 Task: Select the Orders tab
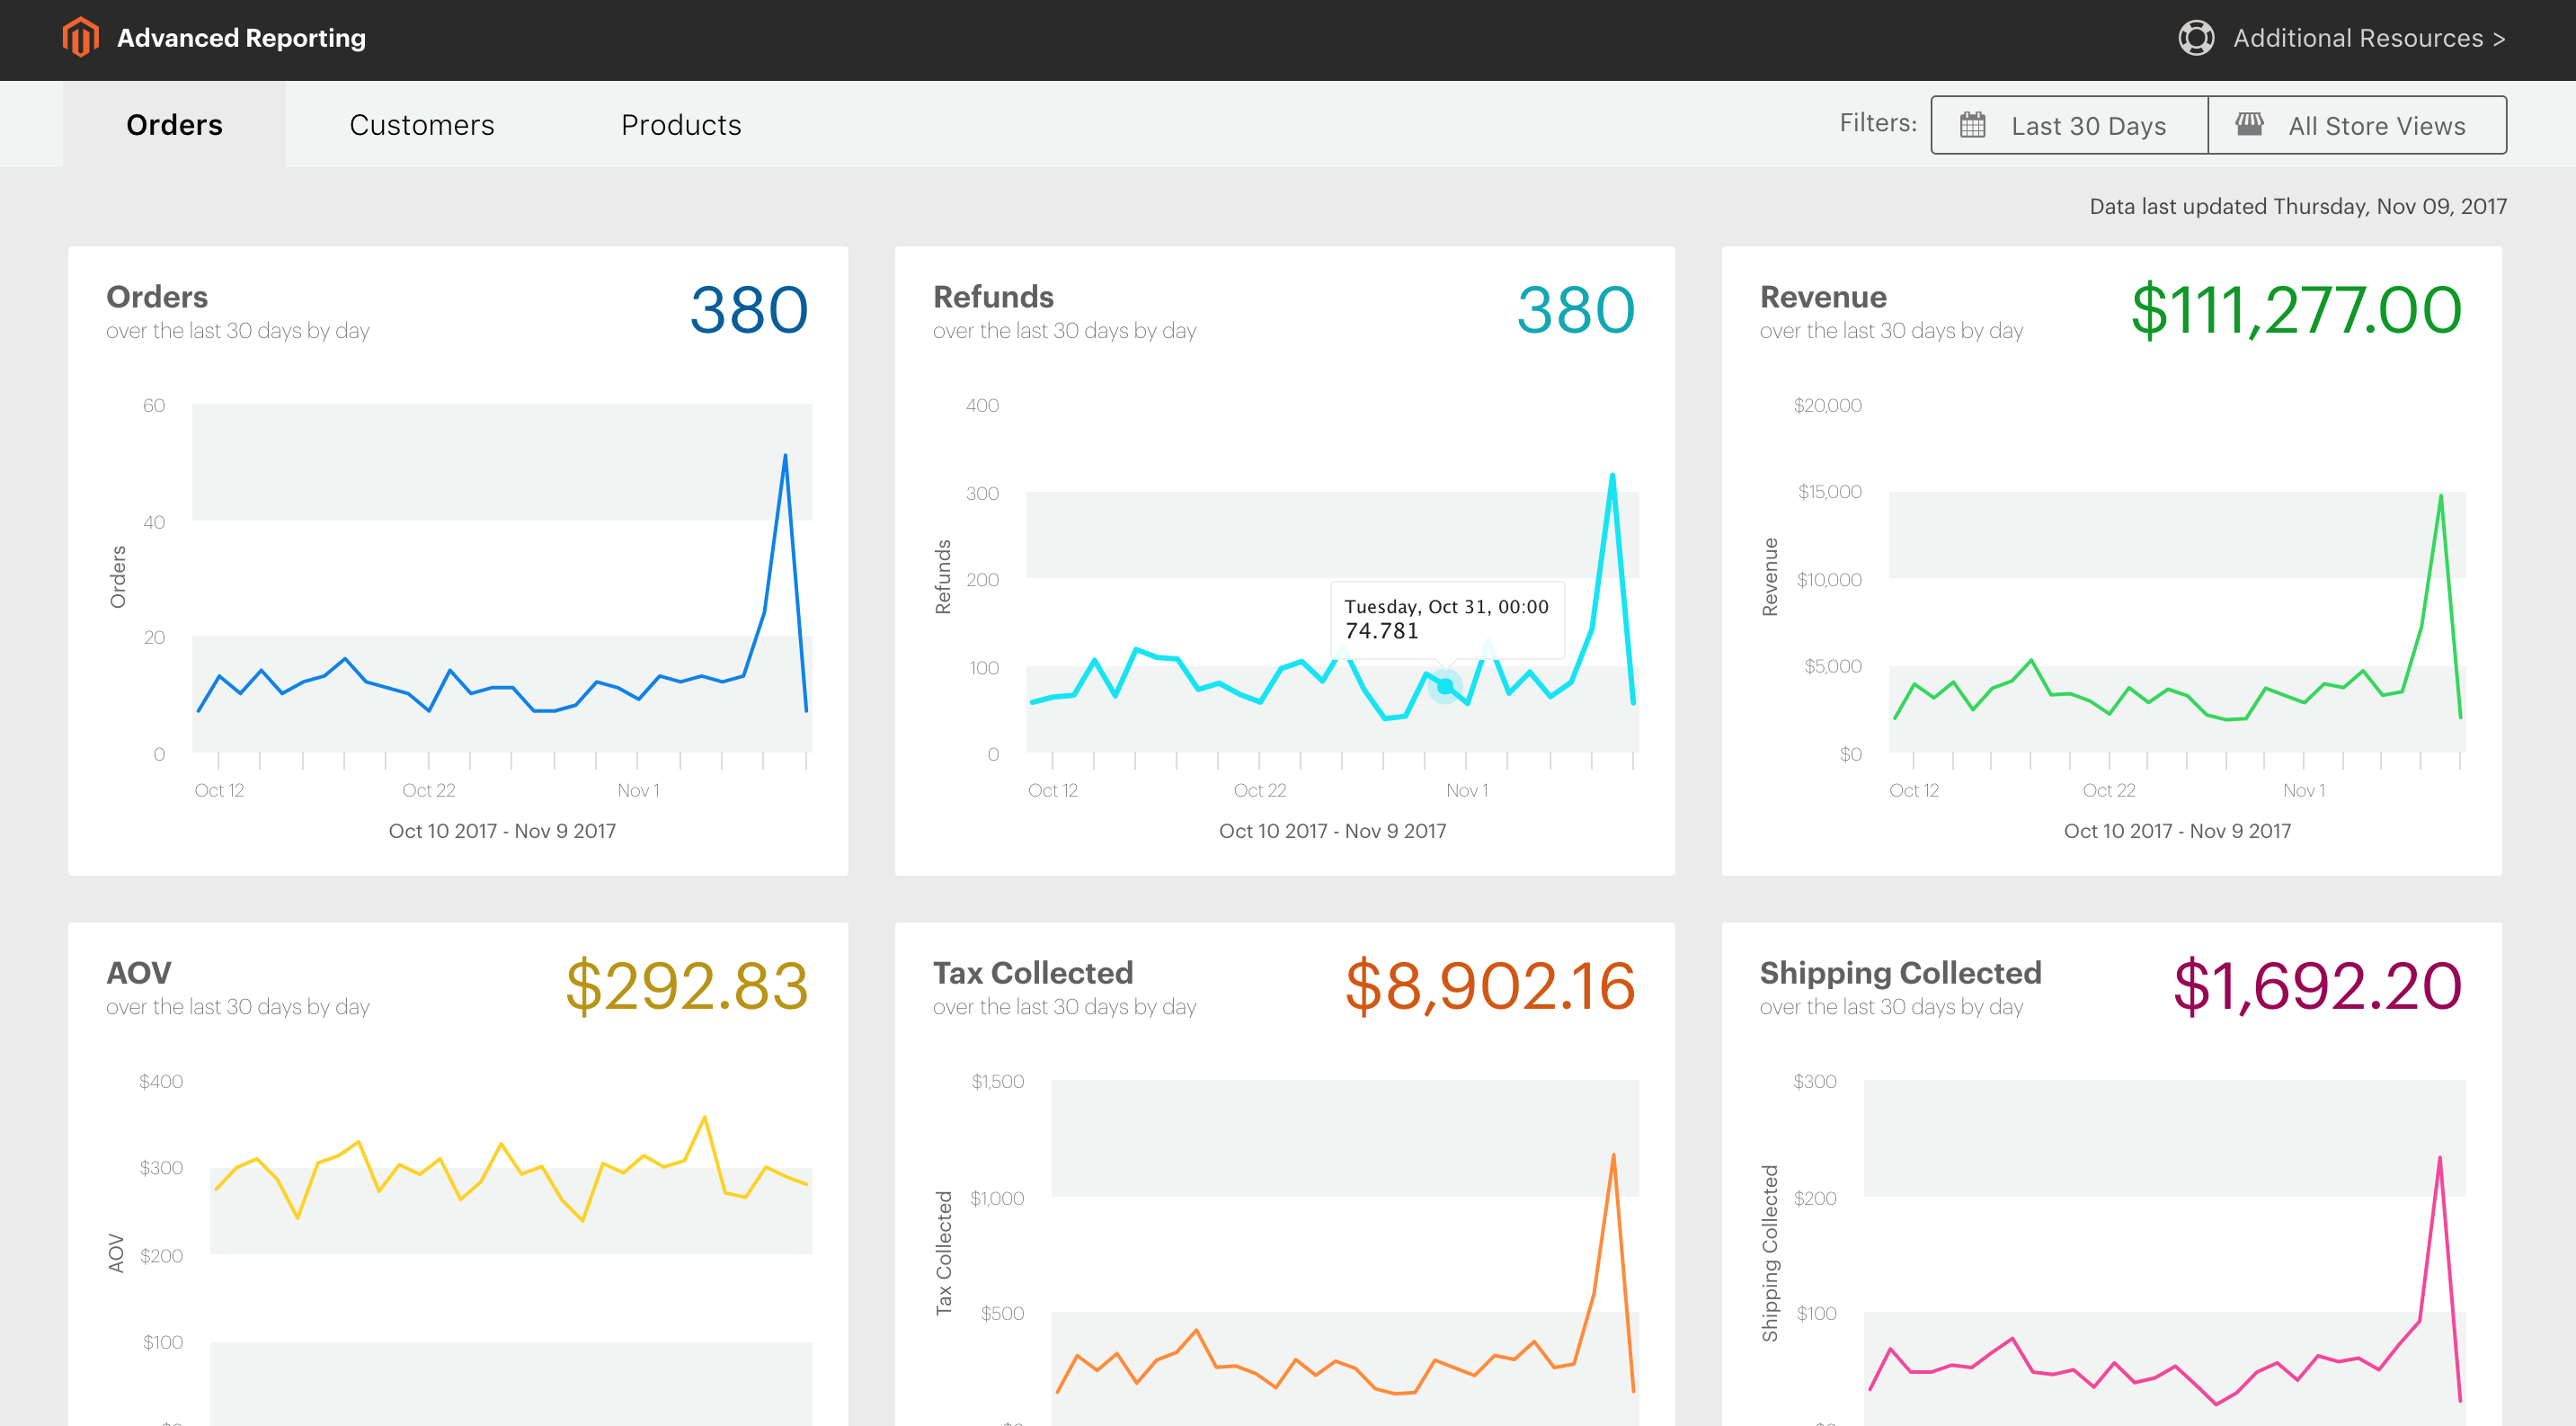pos(174,125)
